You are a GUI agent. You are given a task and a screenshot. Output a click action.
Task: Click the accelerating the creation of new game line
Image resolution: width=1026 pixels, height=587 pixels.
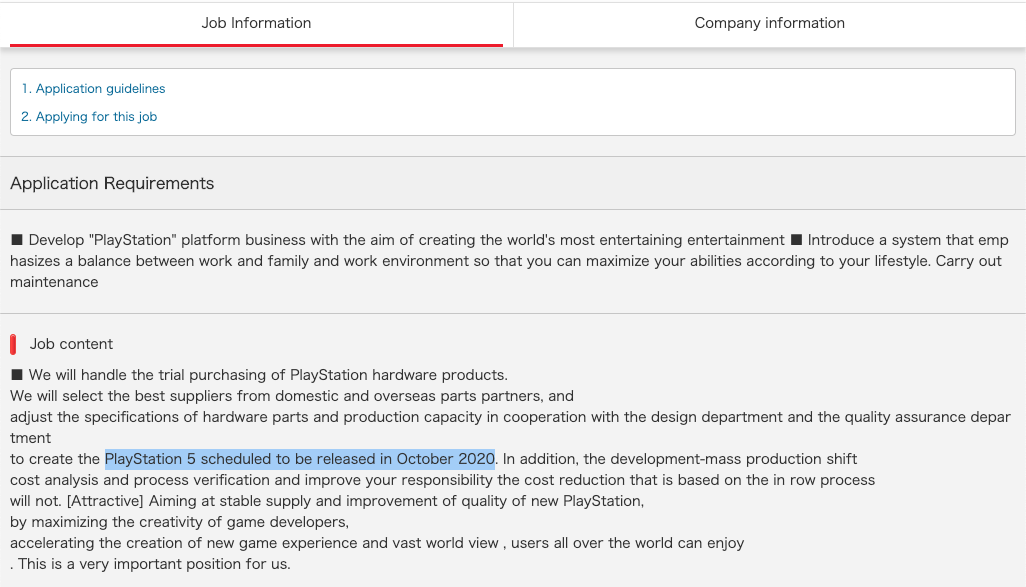(377, 543)
